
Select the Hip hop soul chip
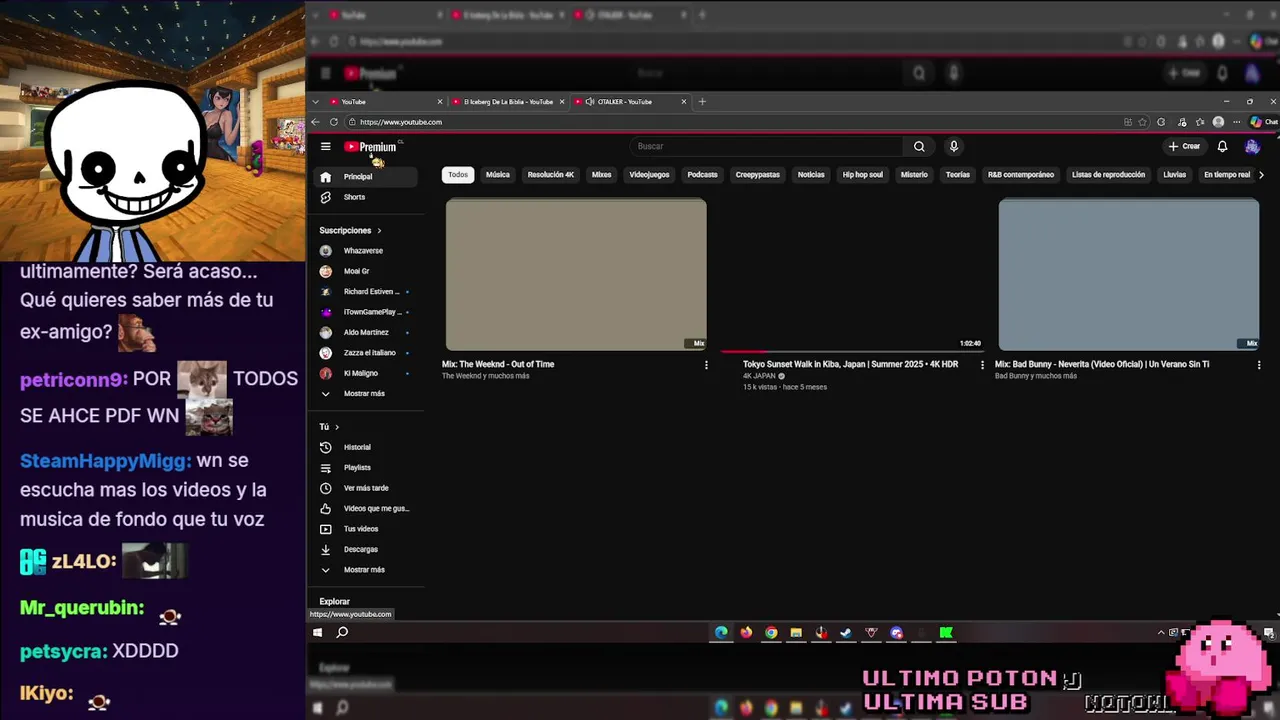tap(862, 174)
